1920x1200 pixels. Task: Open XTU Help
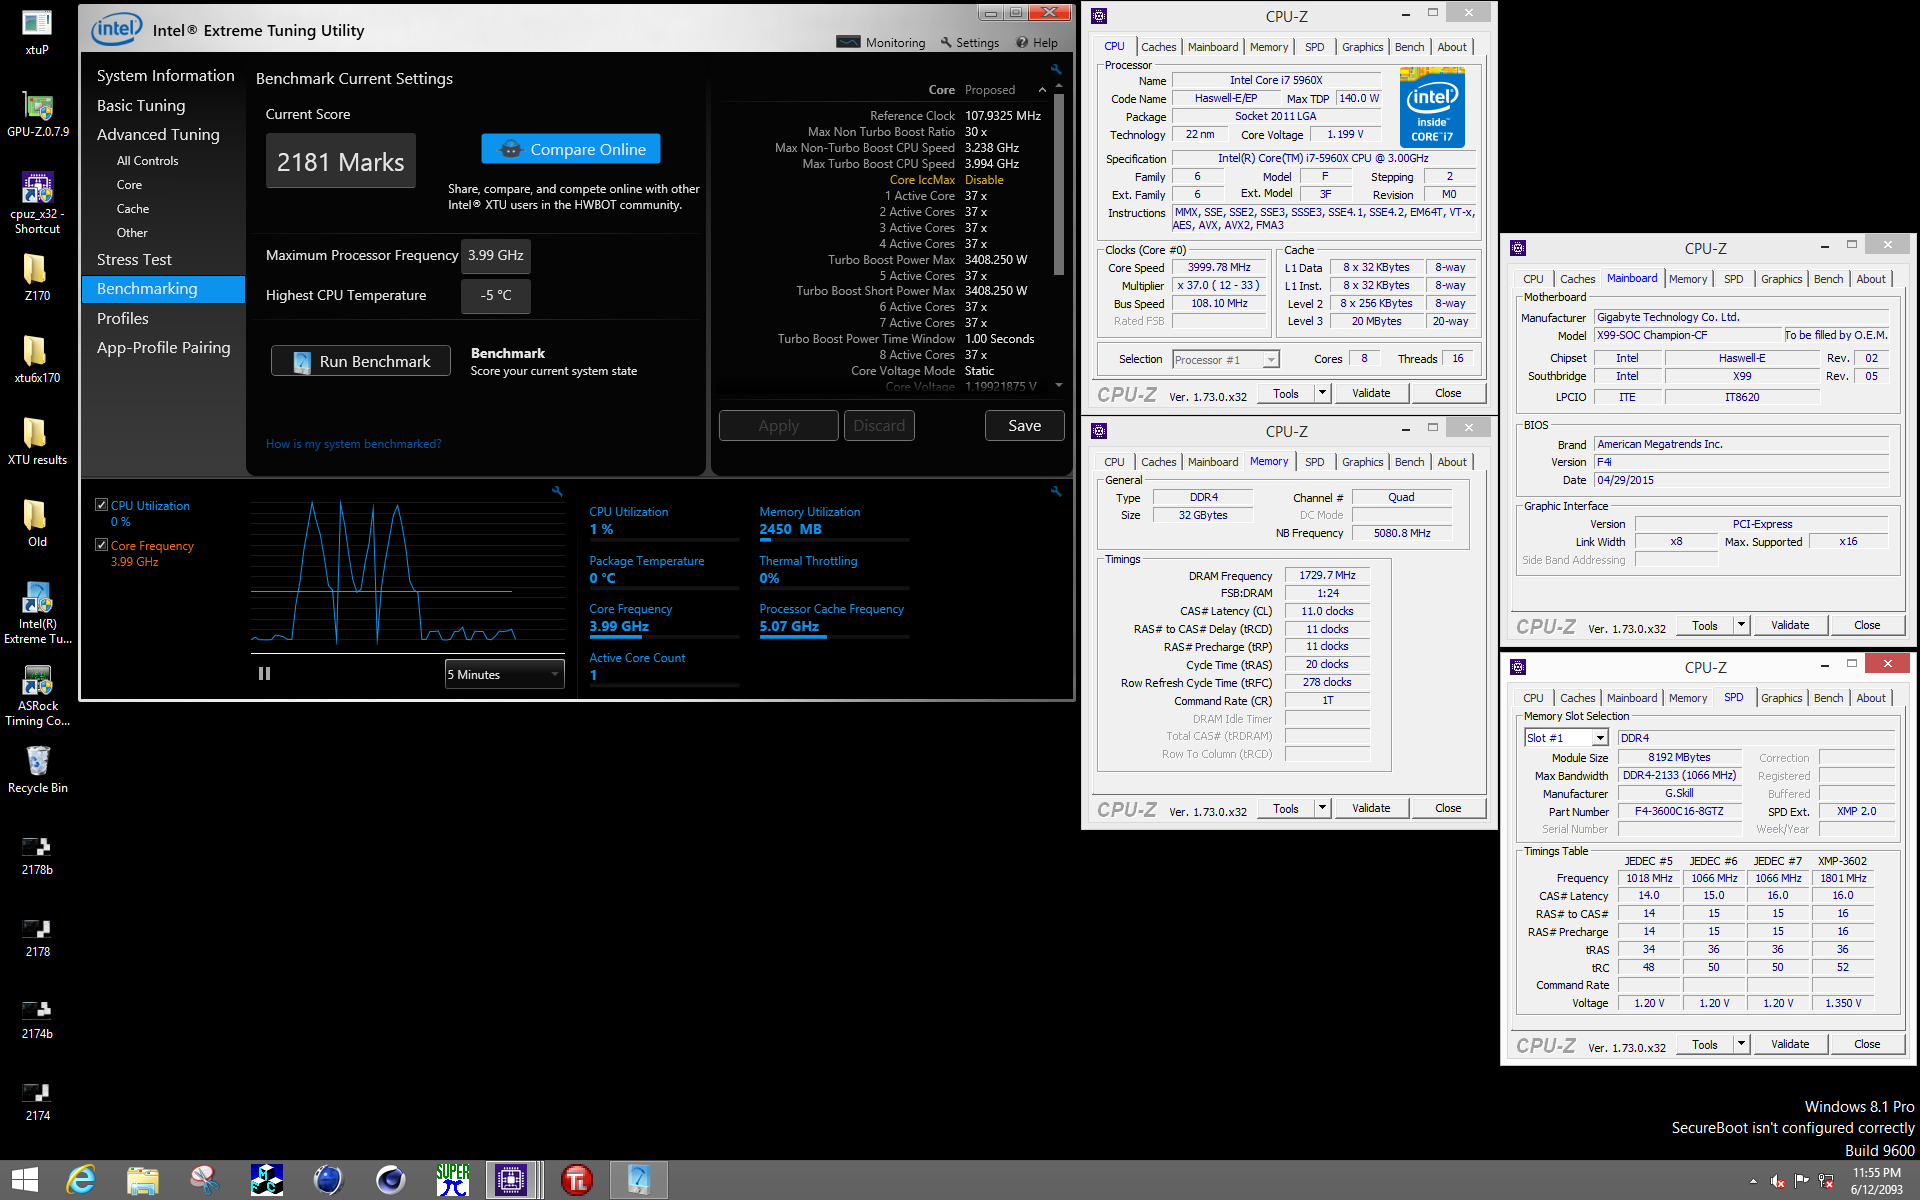(x=1037, y=42)
